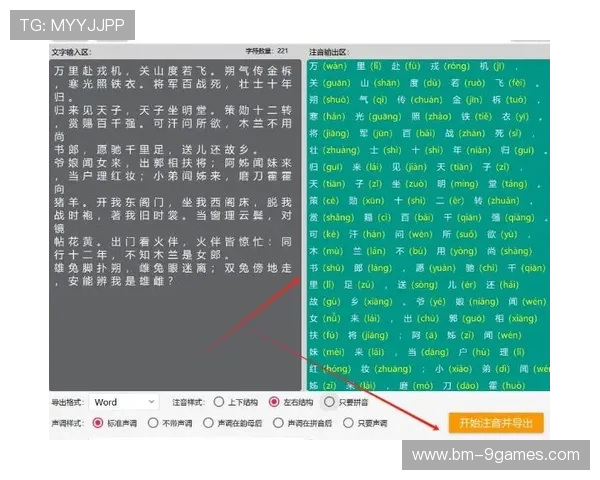This screenshot has width=600, height=480.
Task: Click the 注音输出区 panel label
Action: pos(328,50)
